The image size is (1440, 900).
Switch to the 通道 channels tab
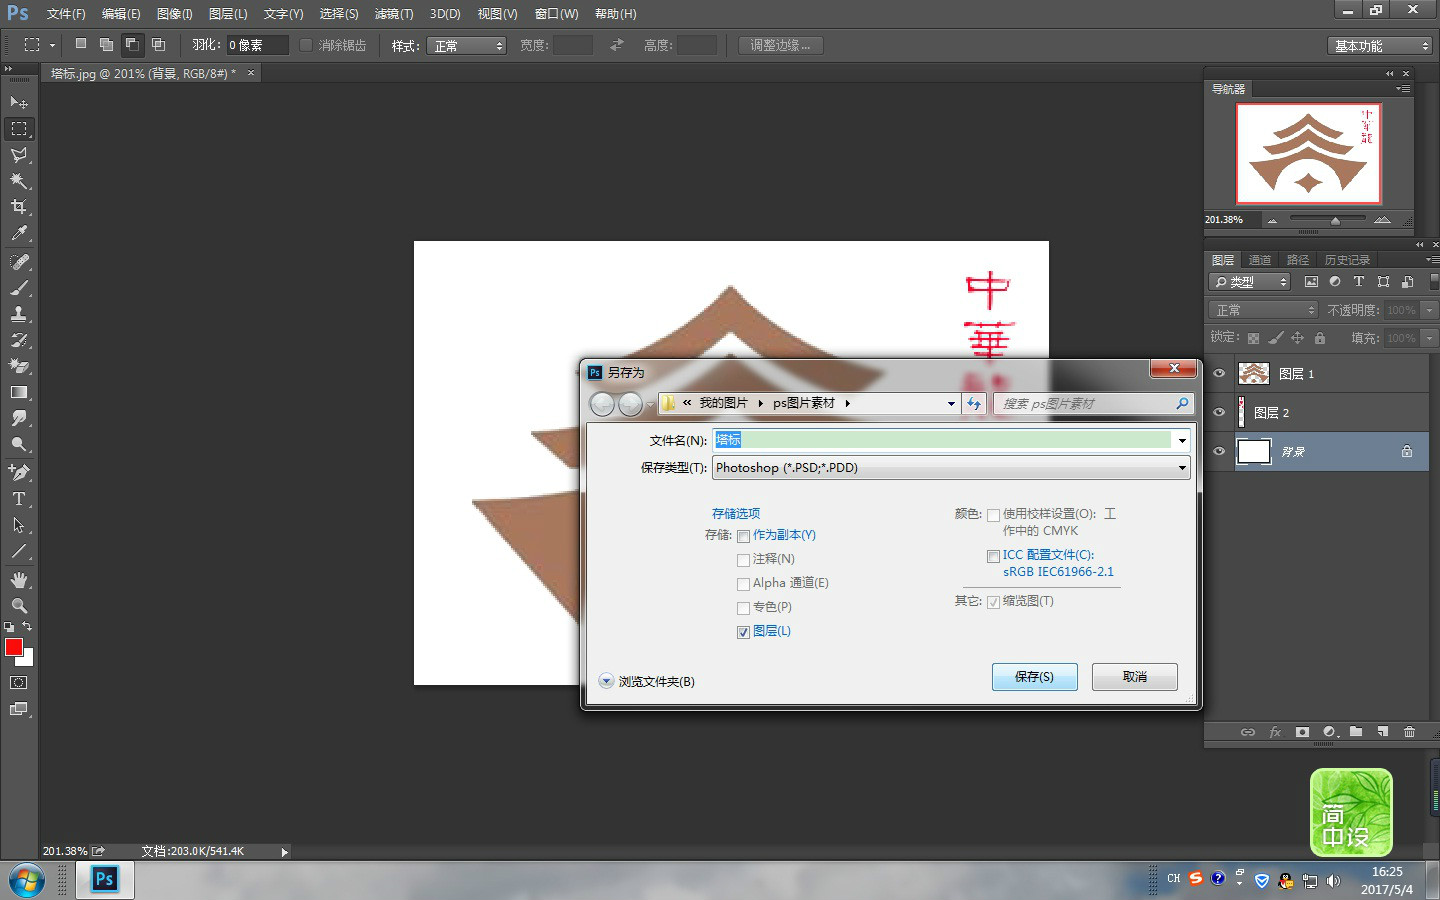[x=1260, y=260]
